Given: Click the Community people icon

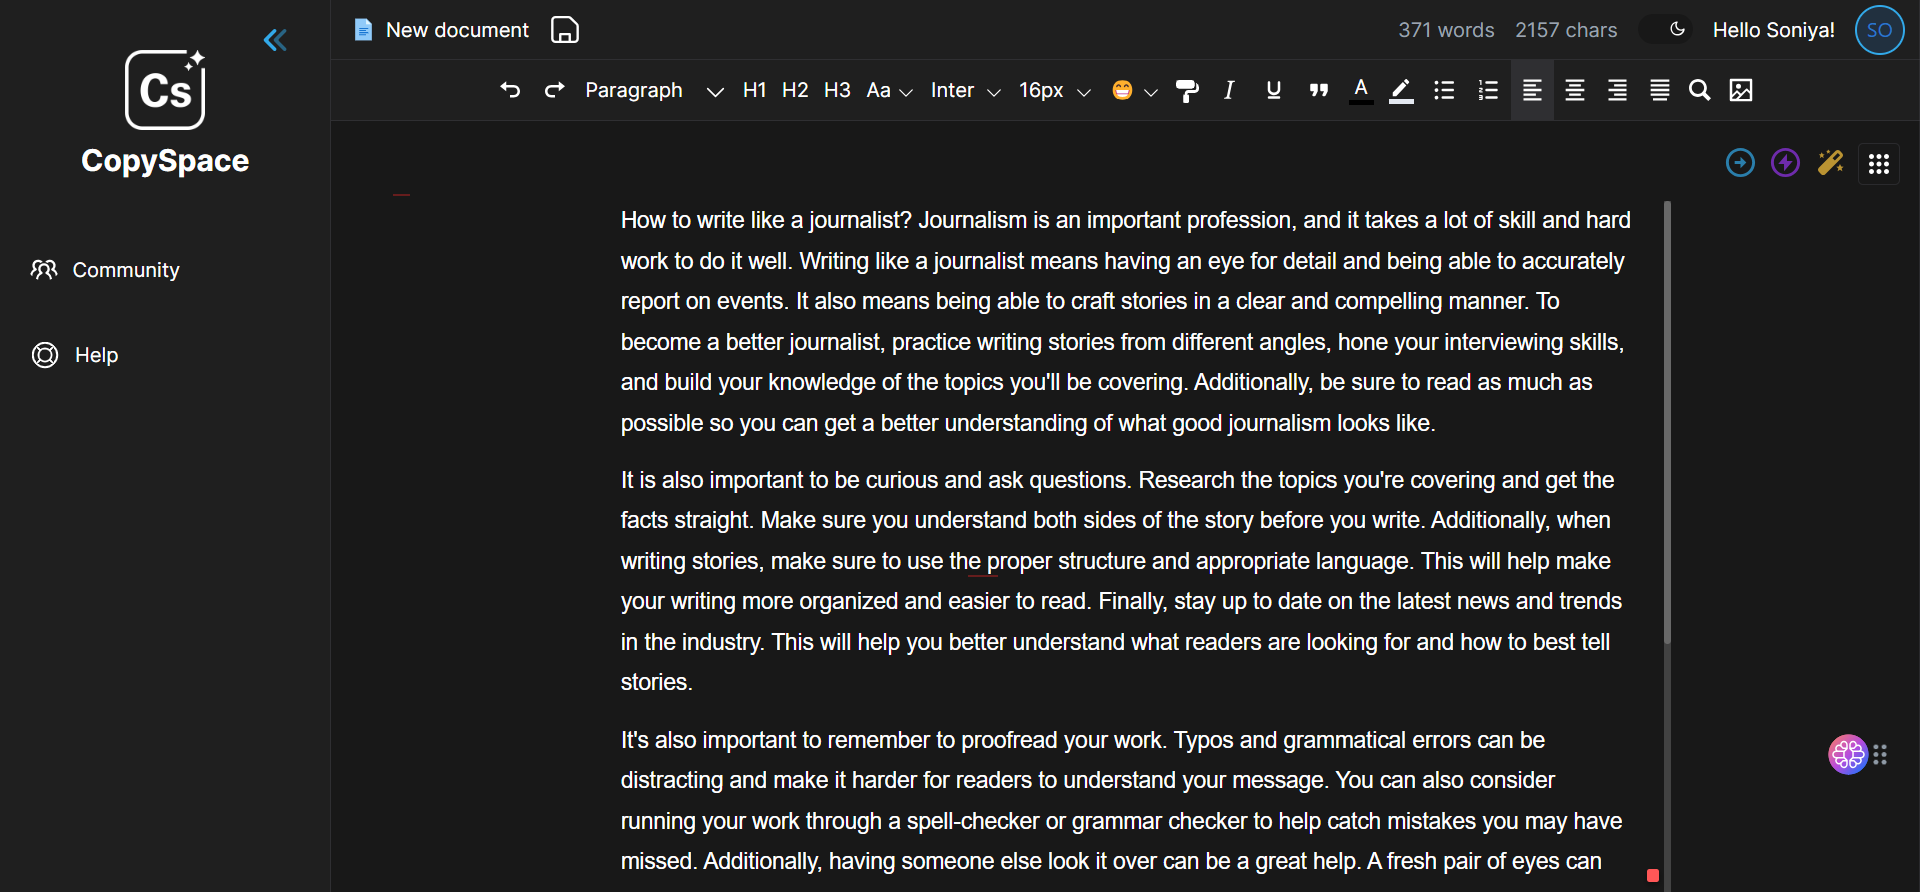Looking at the screenshot, I should tap(44, 270).
